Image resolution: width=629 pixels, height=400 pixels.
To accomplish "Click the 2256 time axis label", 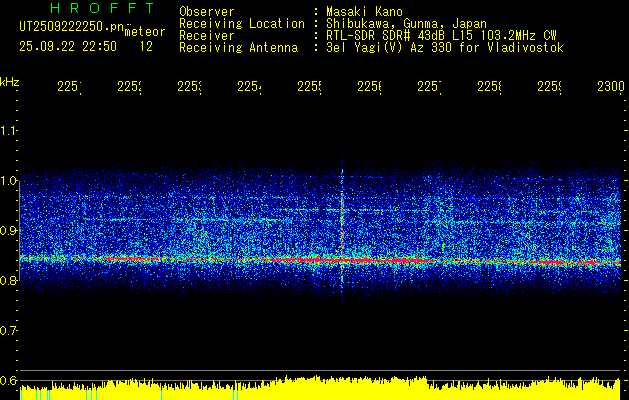I will (369, 86).
